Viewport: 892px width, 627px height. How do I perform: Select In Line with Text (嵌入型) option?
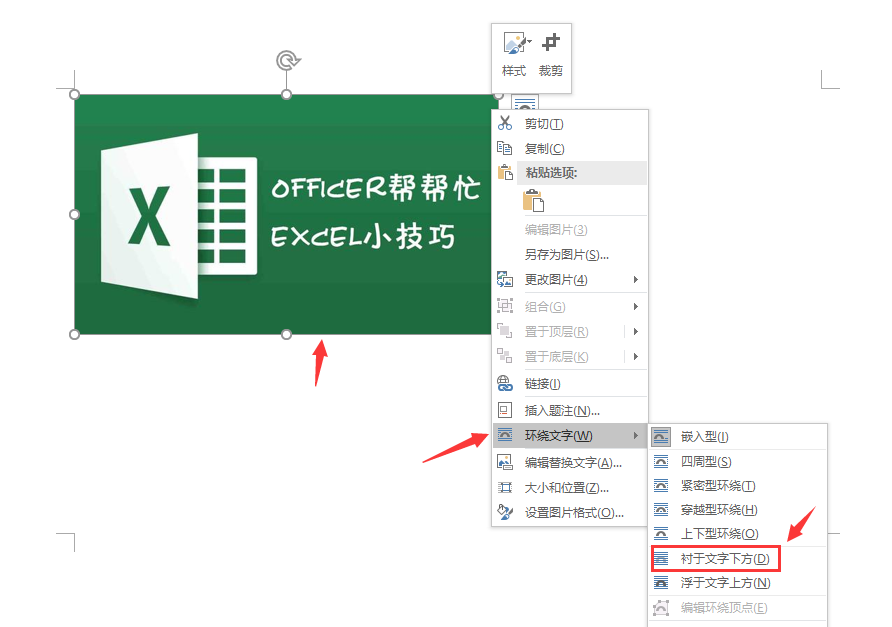[704, 437]
